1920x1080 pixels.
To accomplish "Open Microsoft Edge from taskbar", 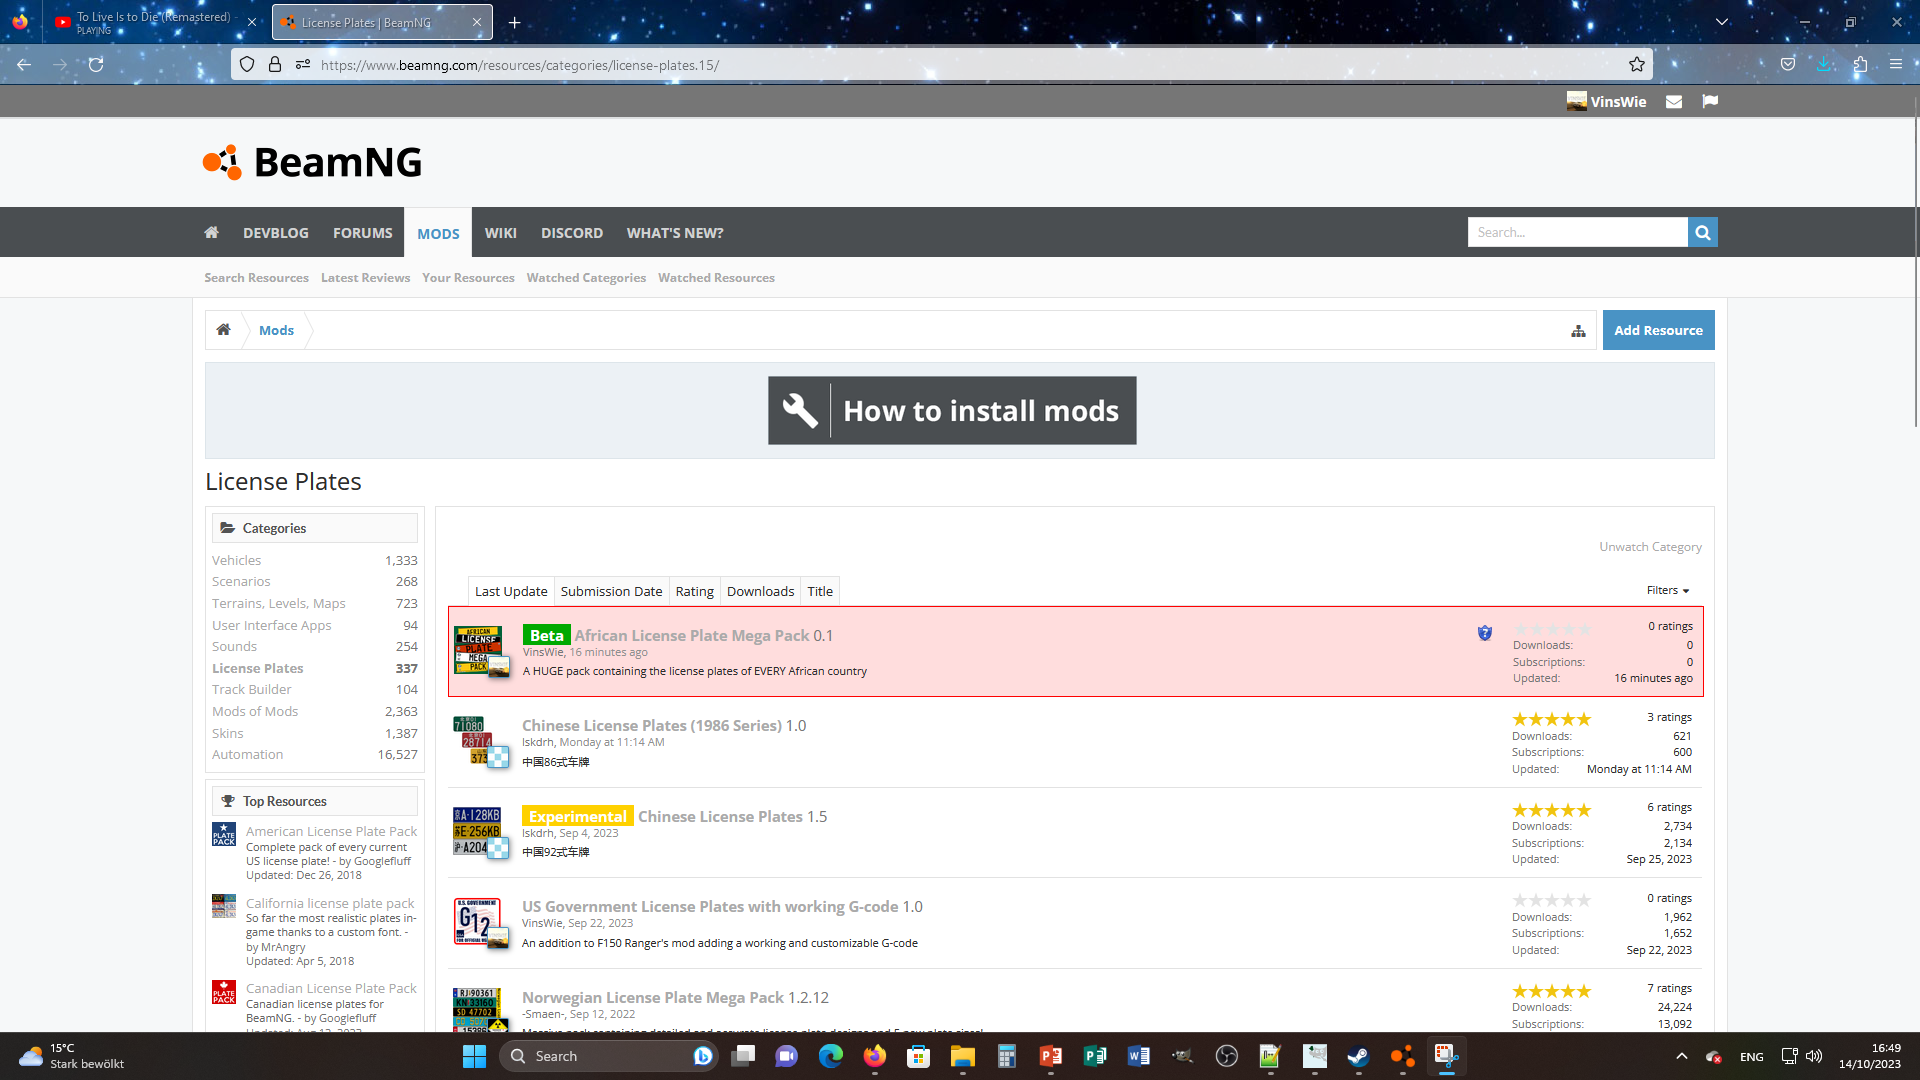I will [830, 1056].
